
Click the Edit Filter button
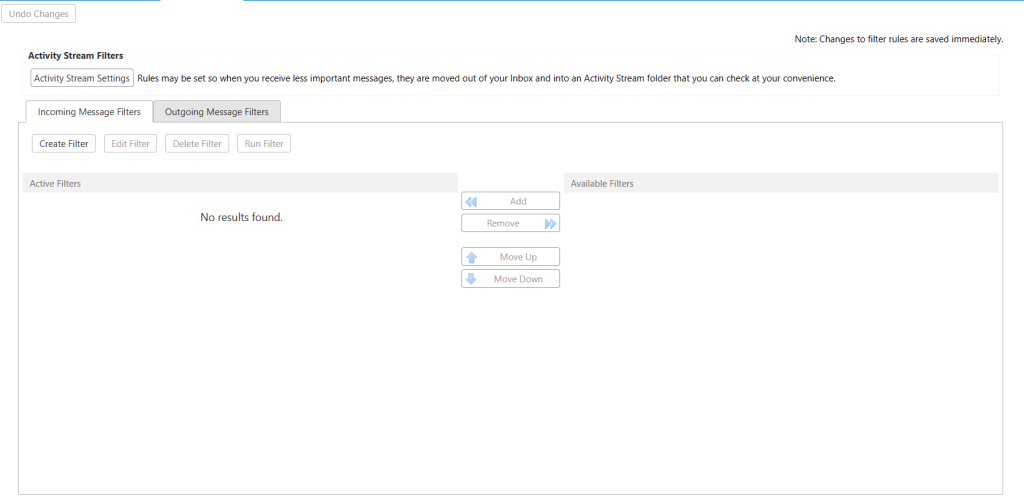[130, 144]
